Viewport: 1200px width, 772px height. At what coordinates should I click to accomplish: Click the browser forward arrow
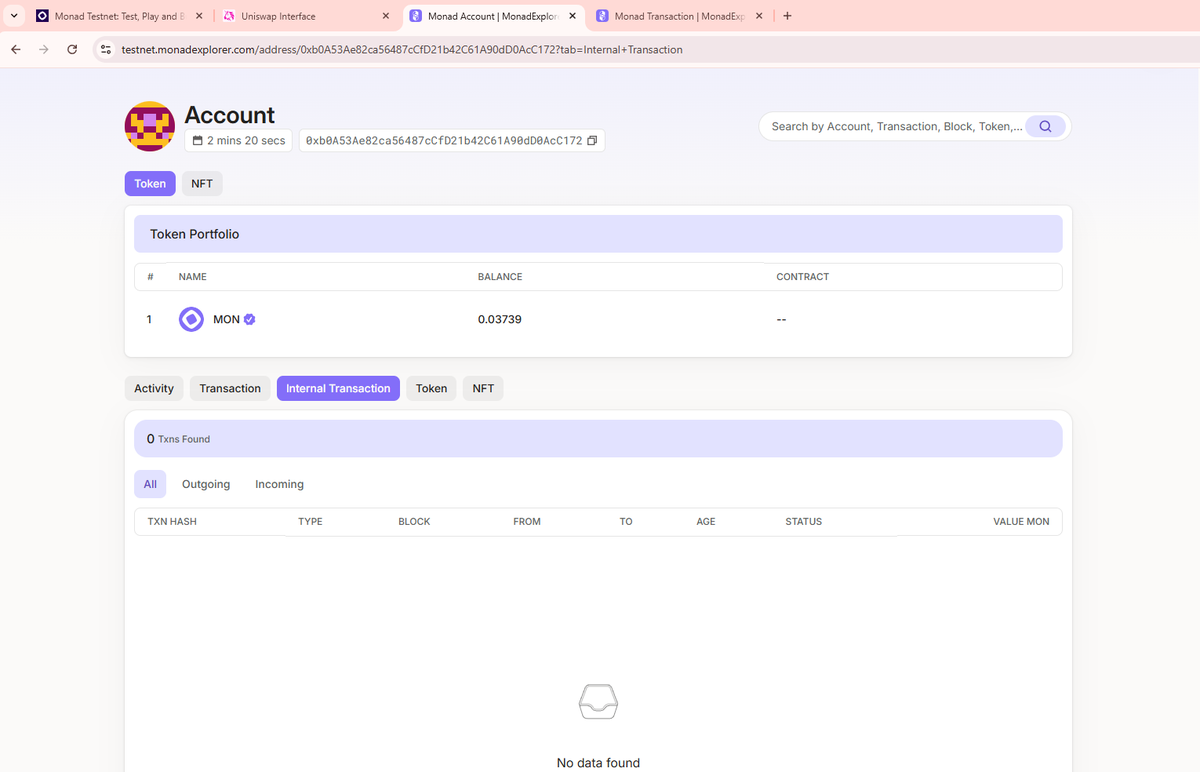pos(43,49)
